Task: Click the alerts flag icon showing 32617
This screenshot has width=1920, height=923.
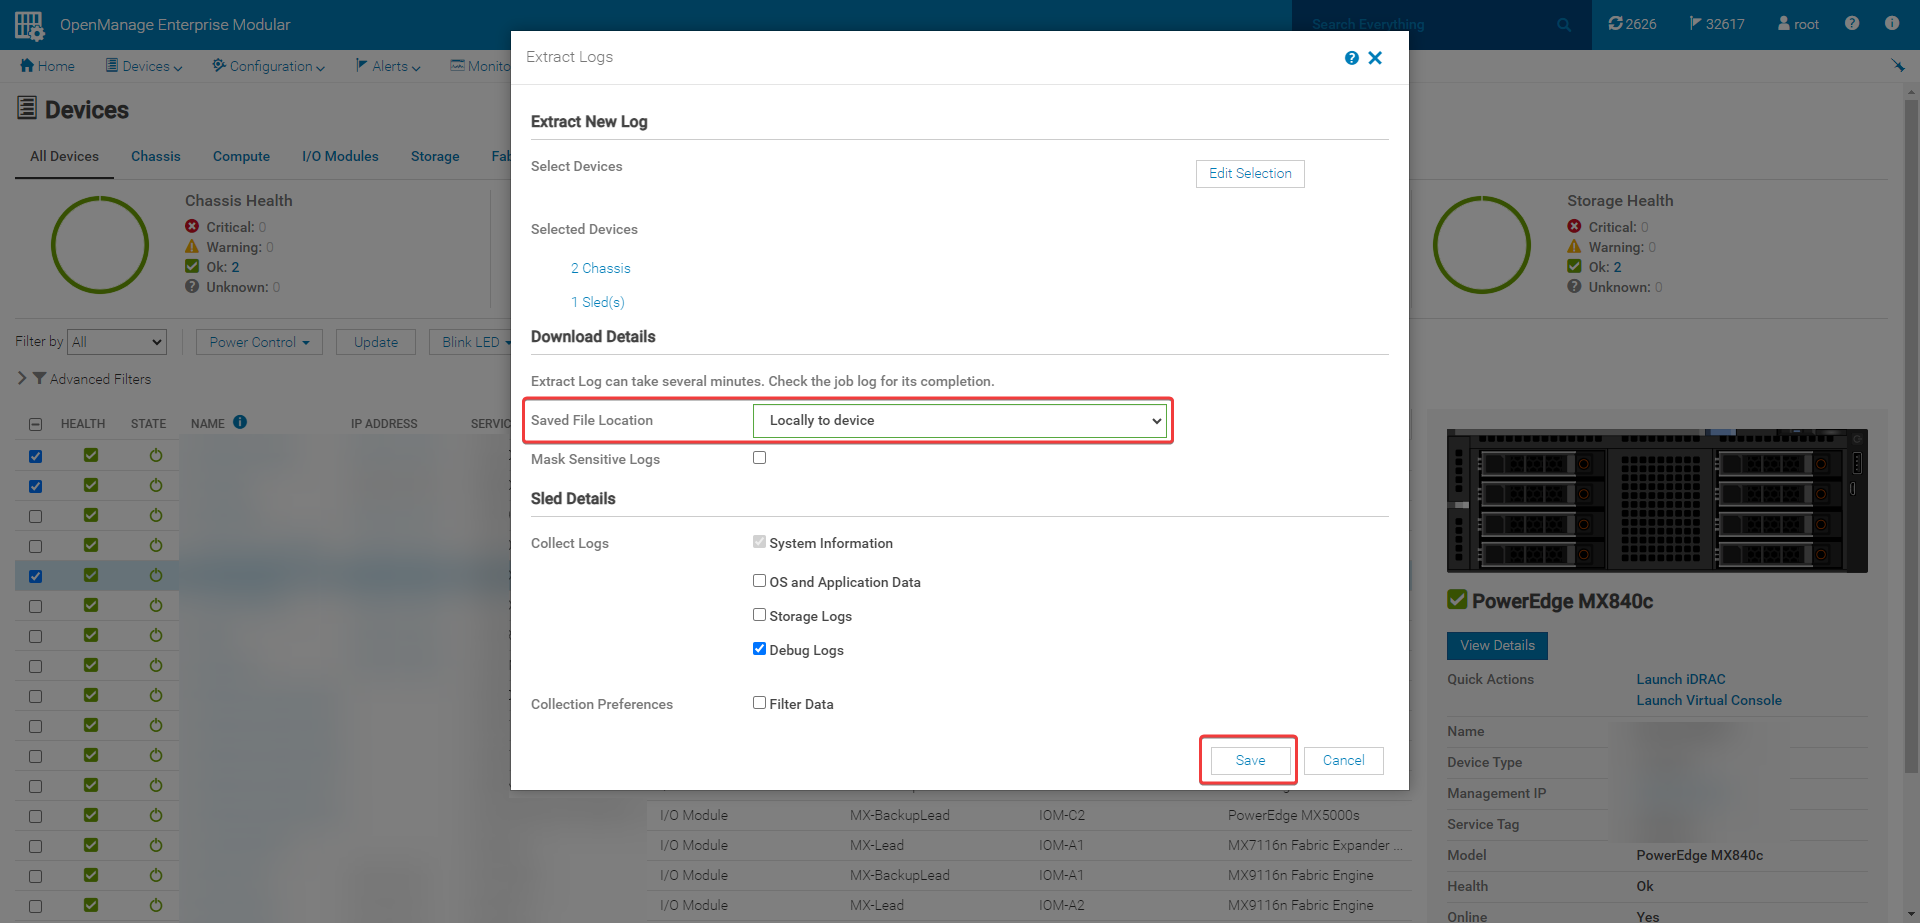Action: click(1695, 23)
